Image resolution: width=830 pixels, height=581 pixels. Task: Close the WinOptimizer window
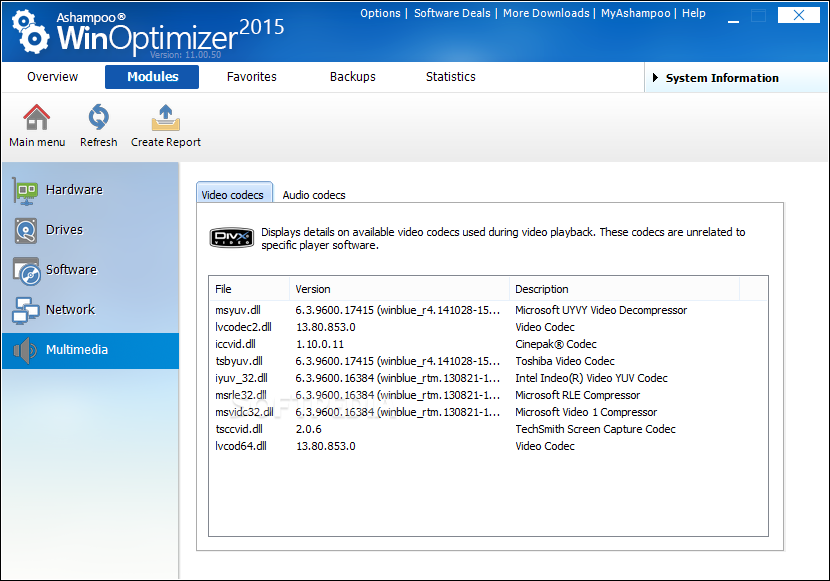[x=798, y=15]
